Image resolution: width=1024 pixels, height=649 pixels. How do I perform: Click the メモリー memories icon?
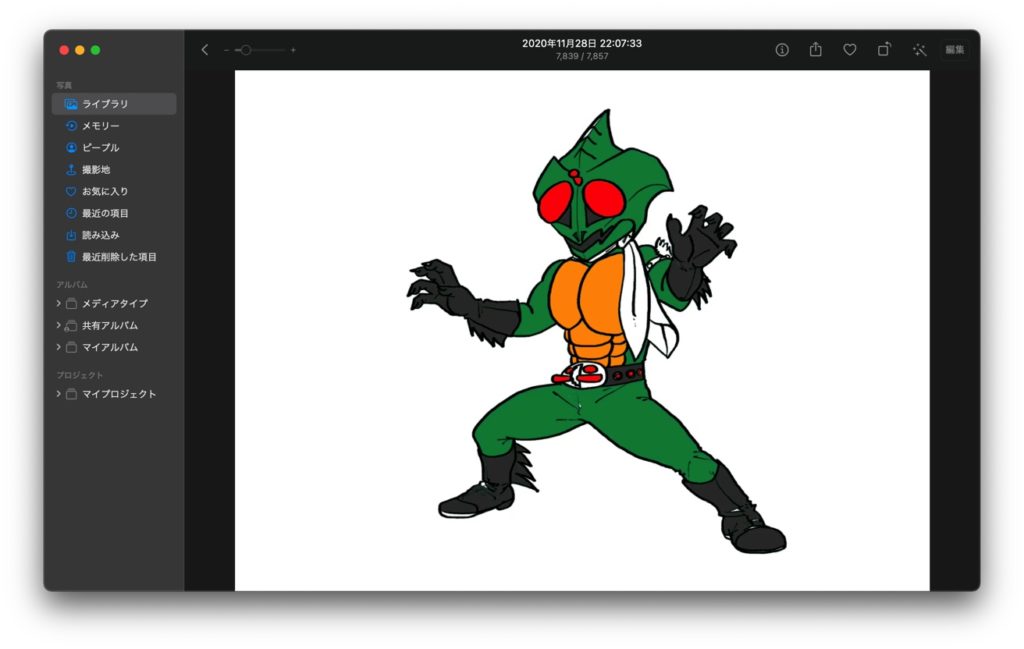click(x=71, y=125)
